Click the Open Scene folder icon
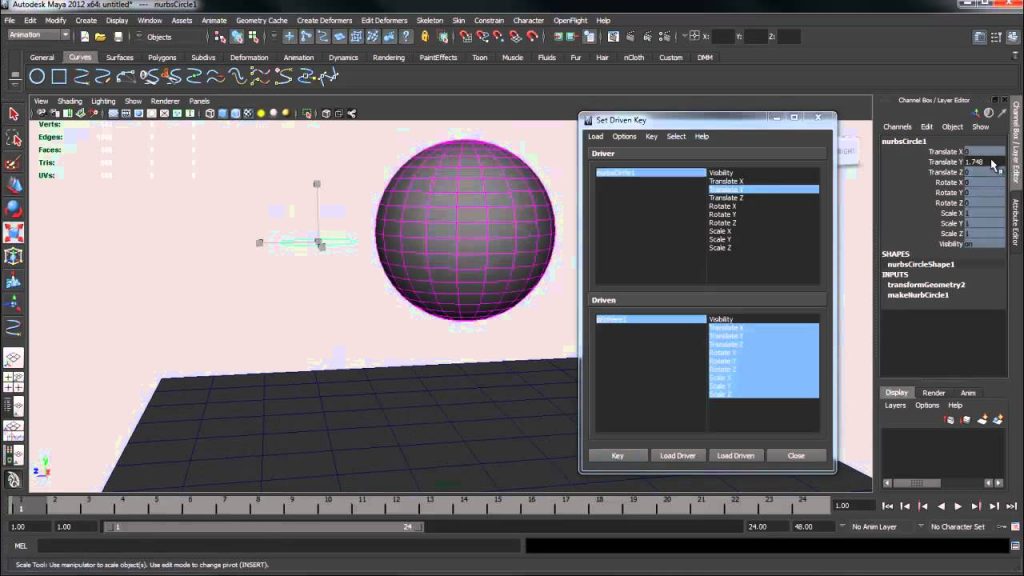This screenshot has width=1024, height=576. point(101,37)
